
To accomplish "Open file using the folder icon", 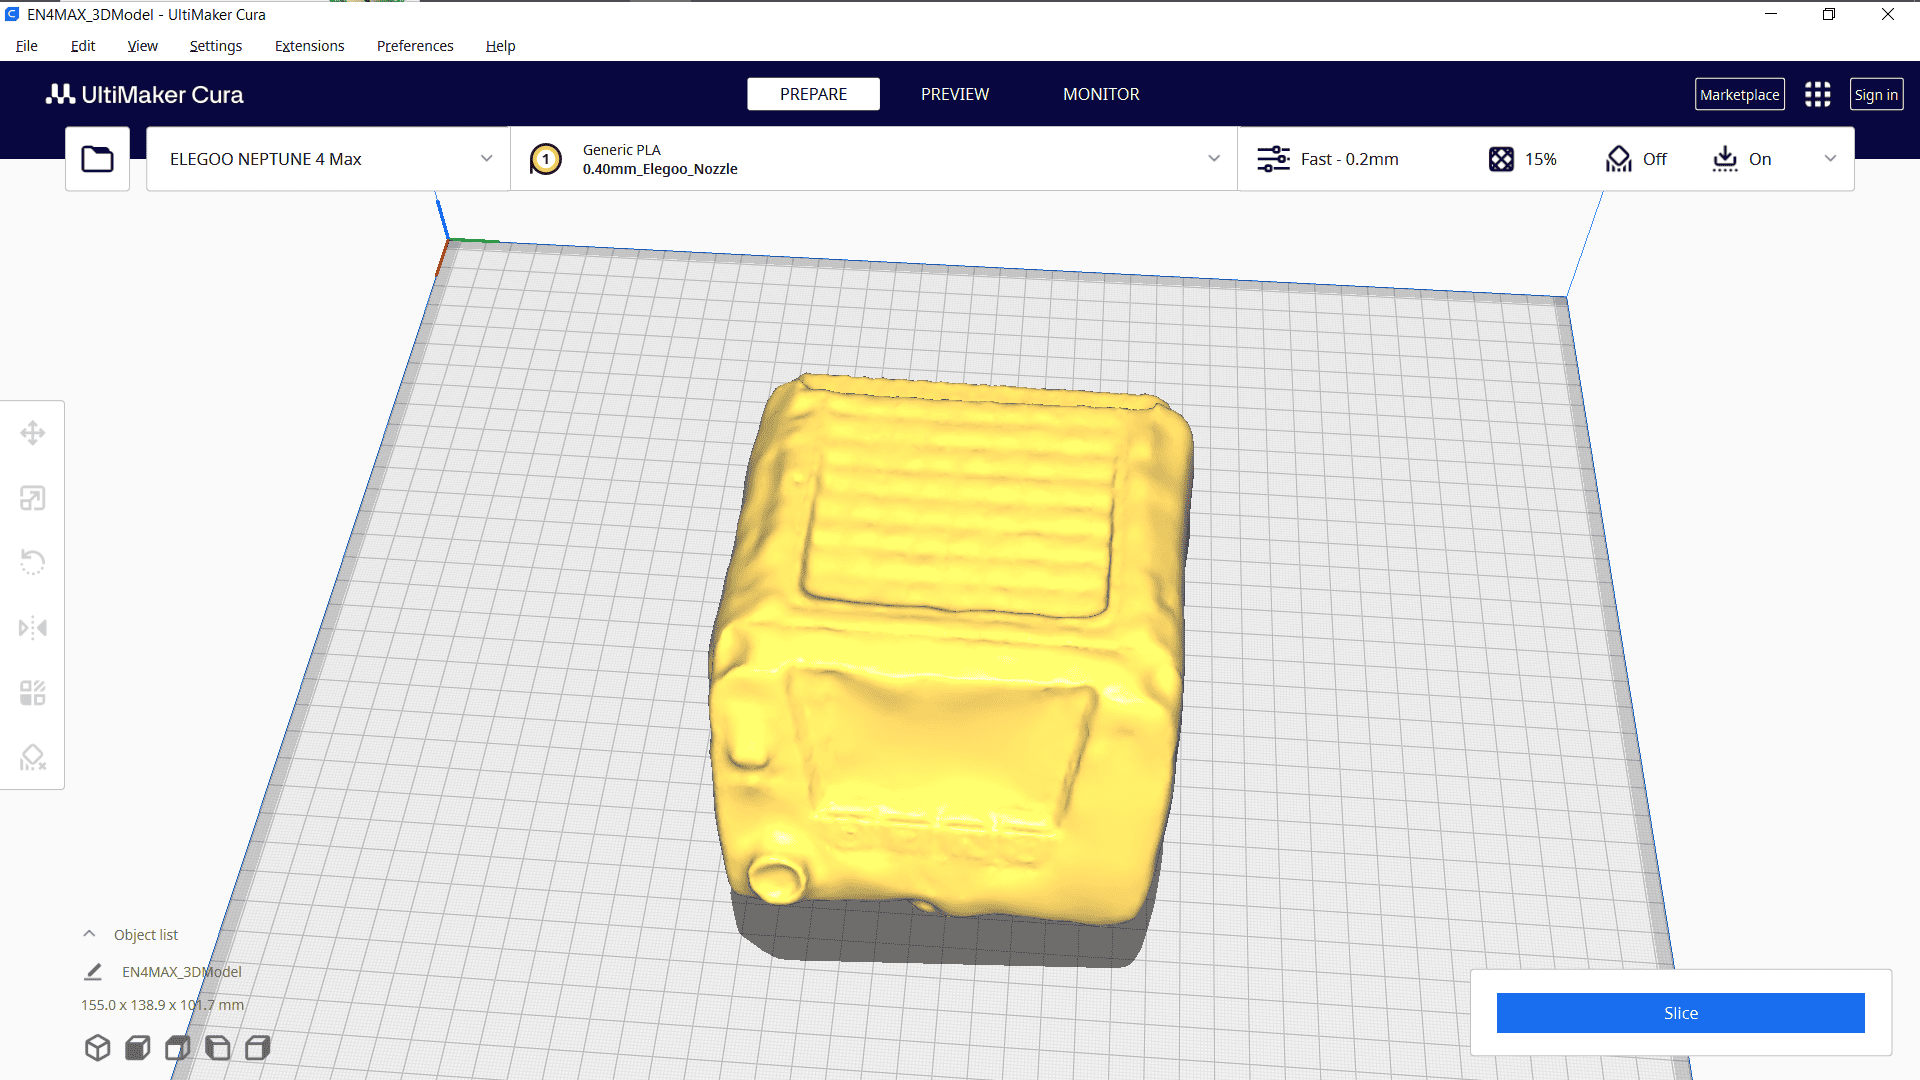I will point(97,159).
